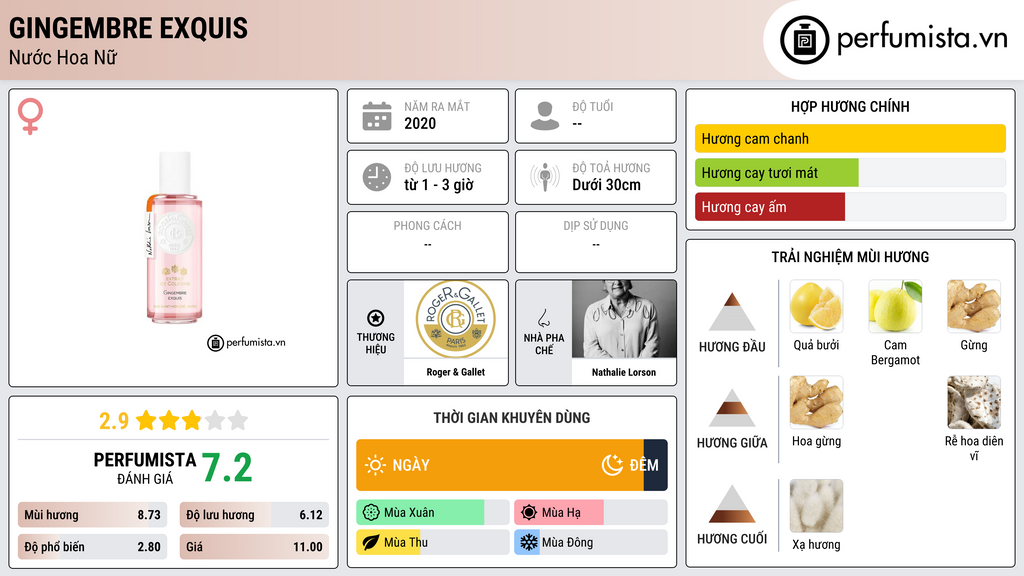Click the Nathalie Lorson perfumer portrait
This screenshot has height=576, width=1024.
click(624, 319)
